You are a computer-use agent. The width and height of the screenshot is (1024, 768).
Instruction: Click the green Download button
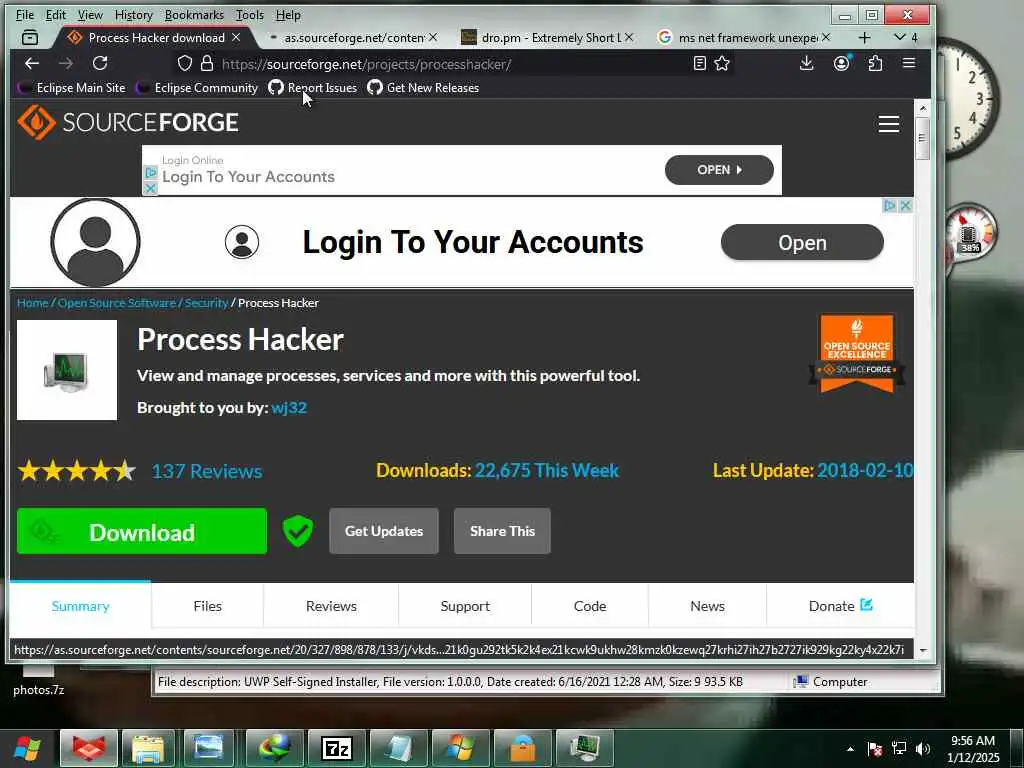coord(142,532)
